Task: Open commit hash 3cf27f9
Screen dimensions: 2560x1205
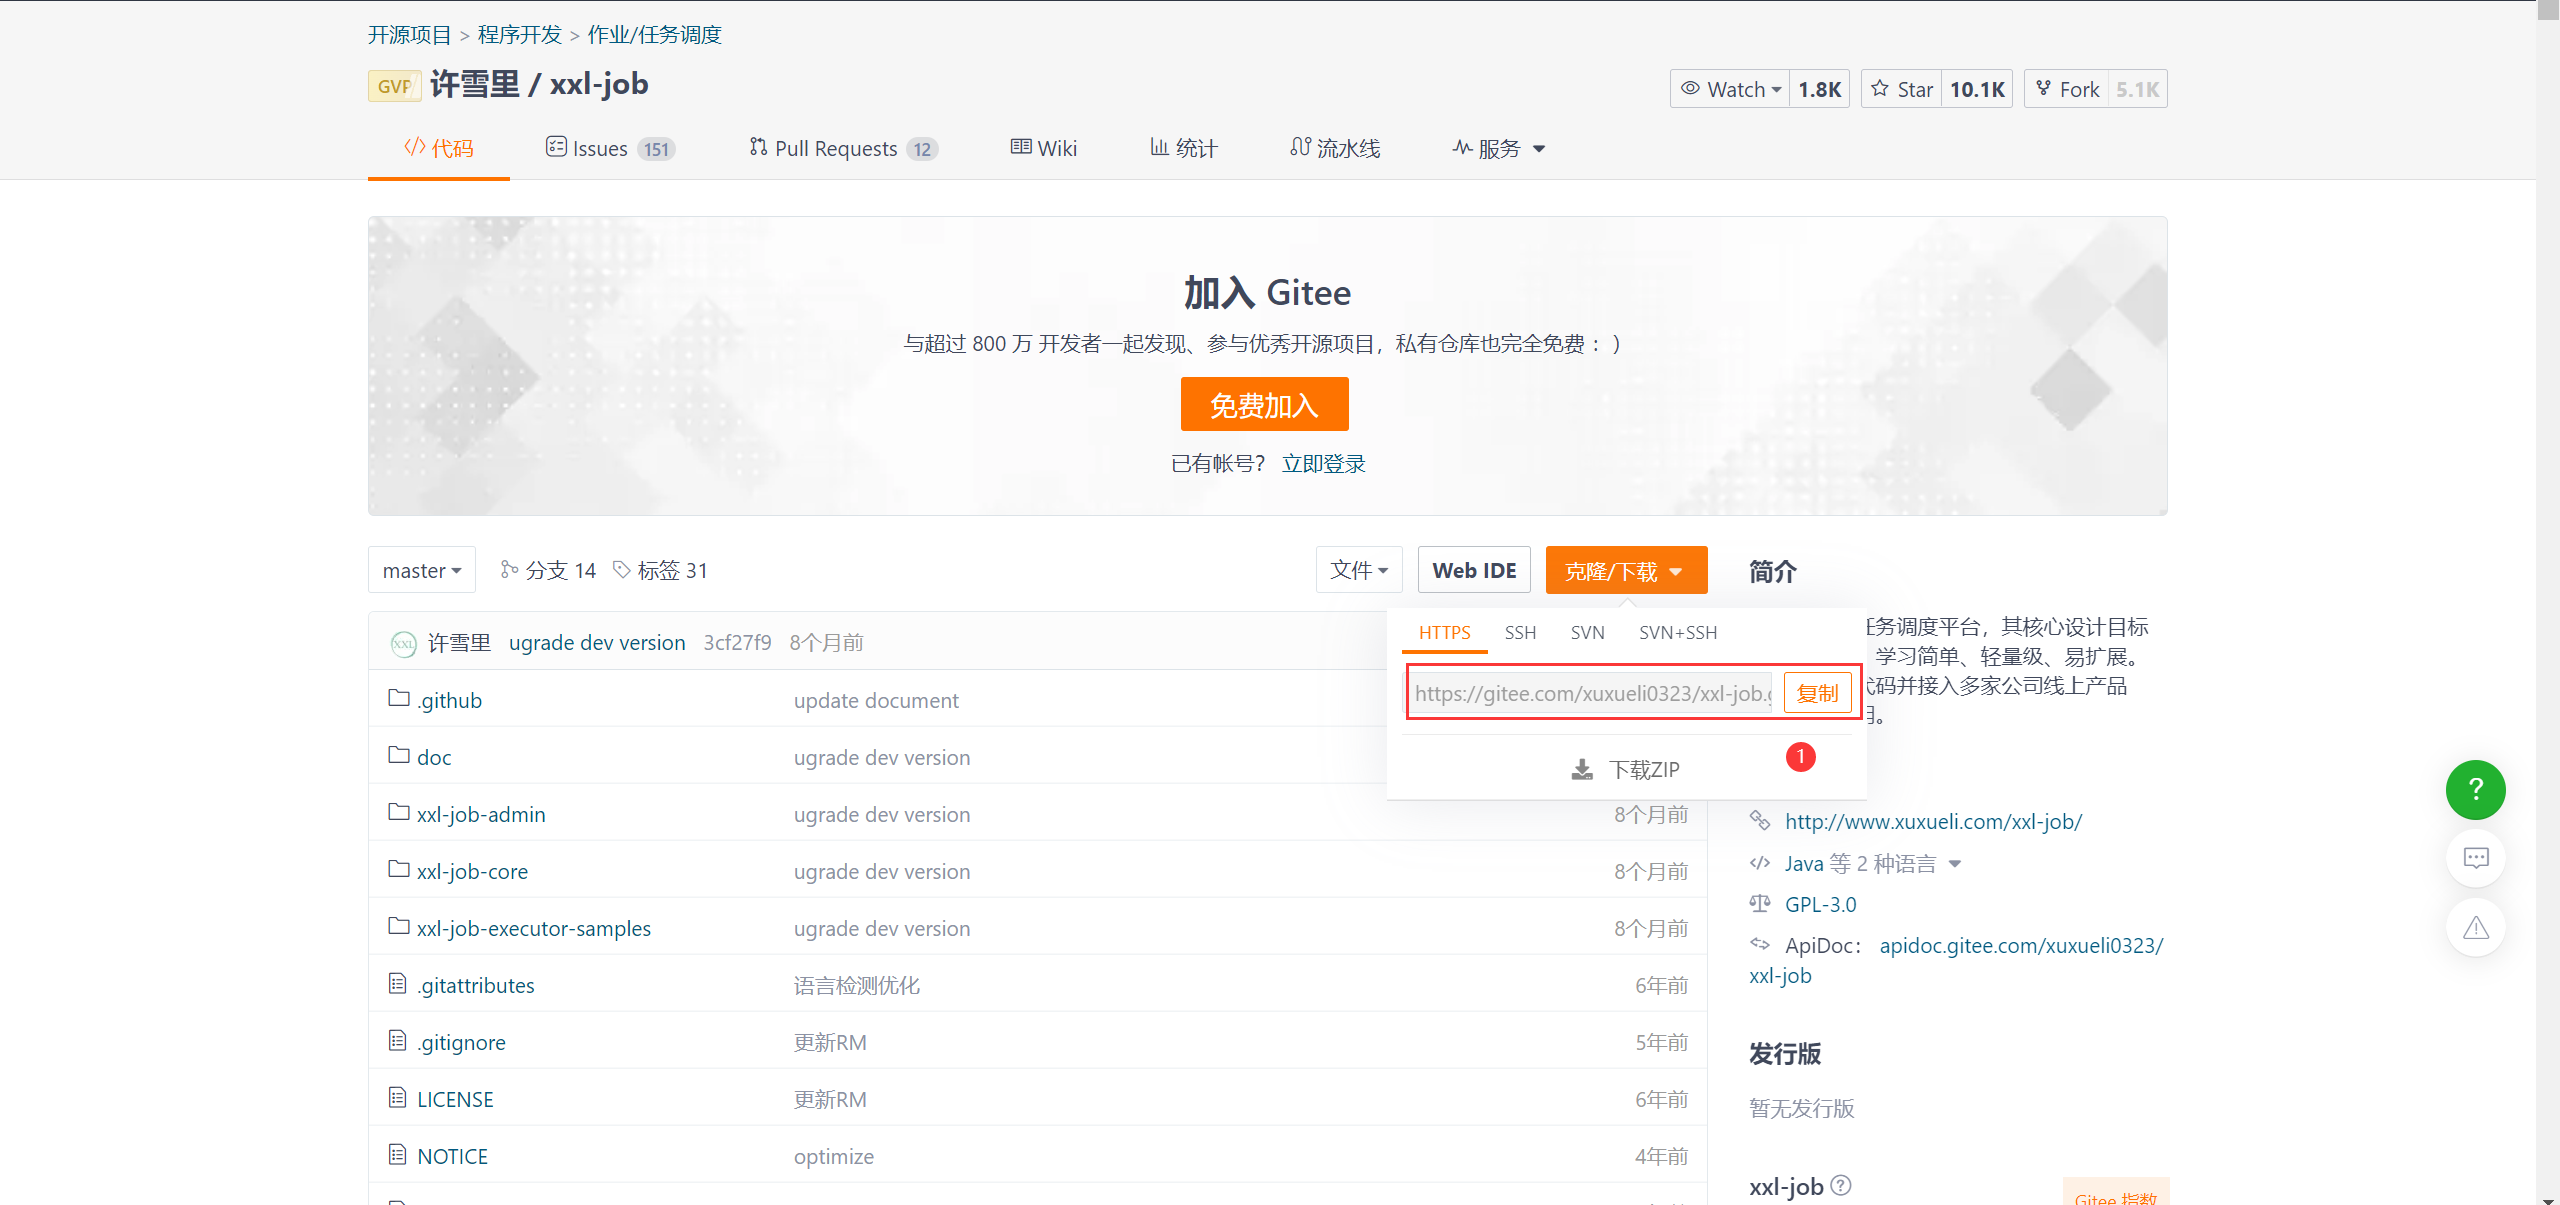Action: click(x=737, y=642)
